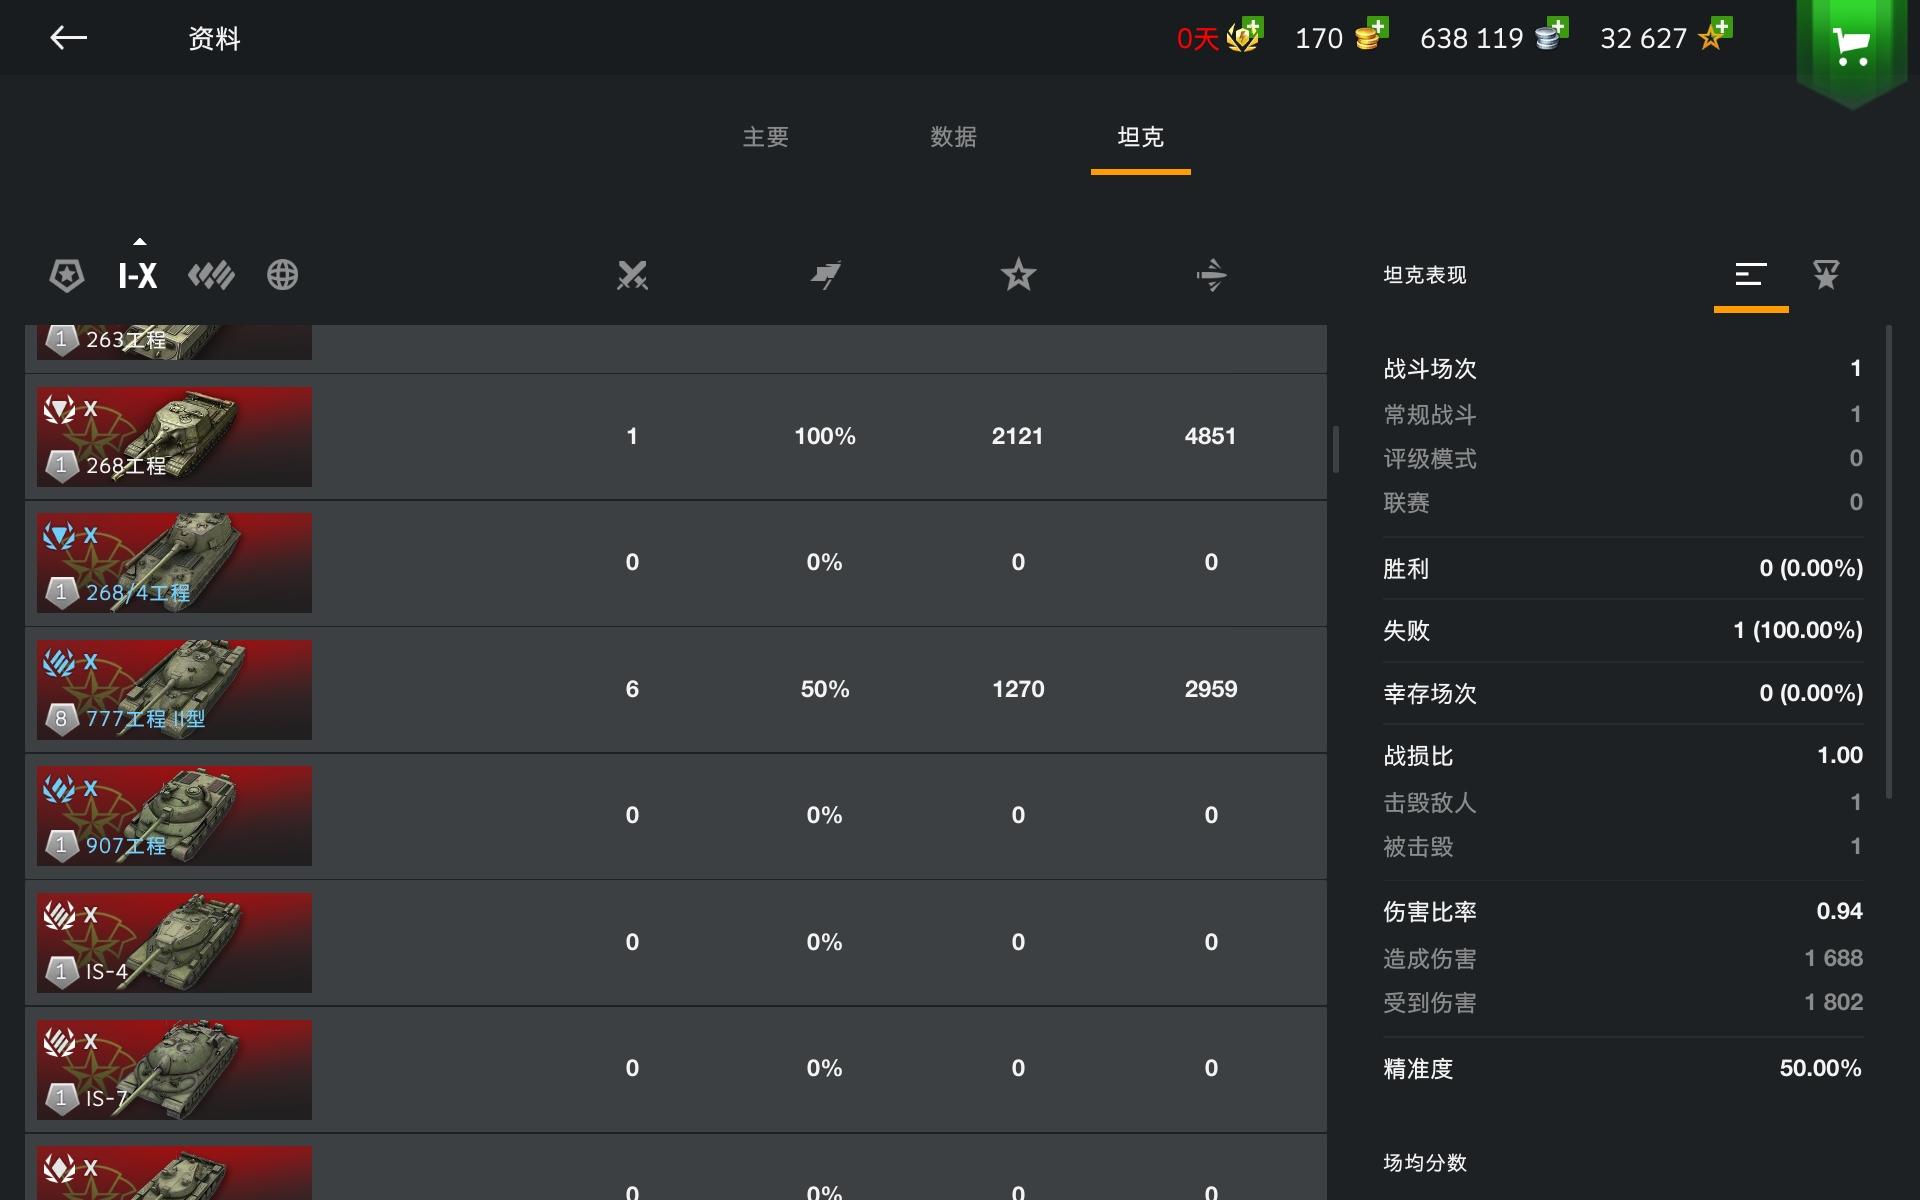
Task: Sort tanks by average damage icon
Action: pos(1211,275)
